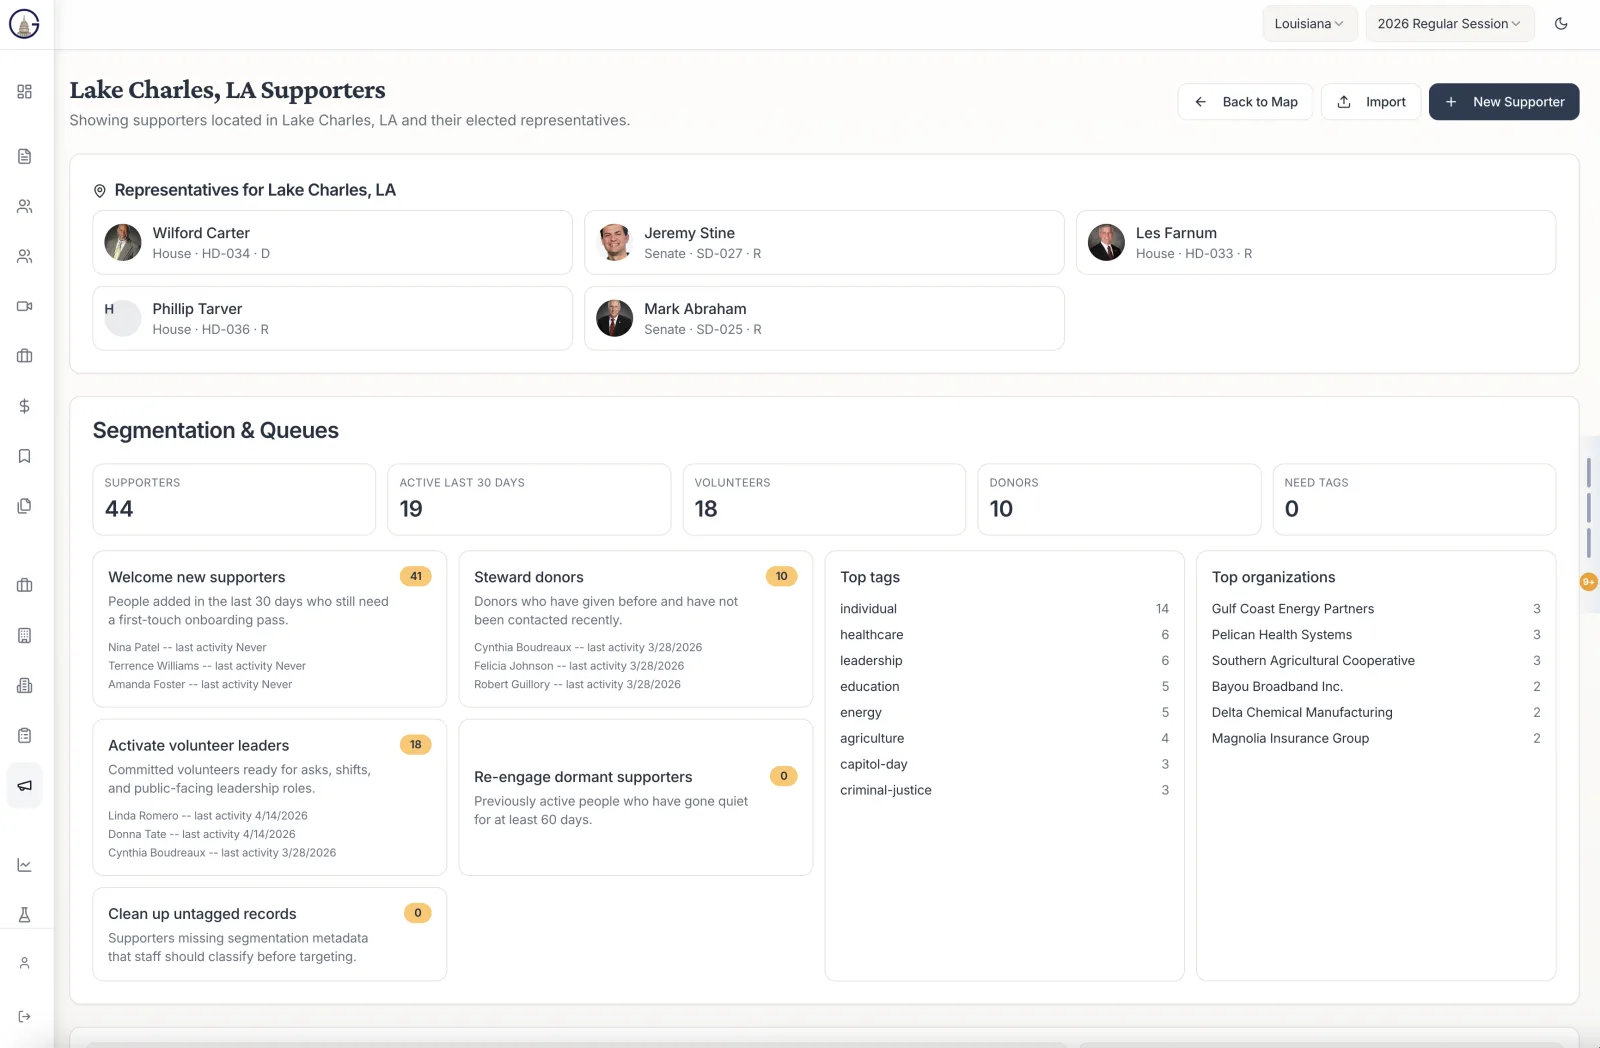Open Wilford Carter representative card
Viewport: 1600px width, 1048px height.
coord(332,242)
